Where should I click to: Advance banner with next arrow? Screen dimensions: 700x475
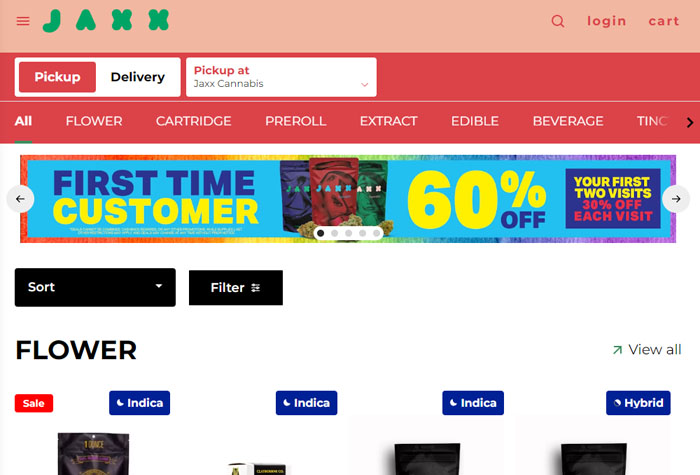[676, 199]
